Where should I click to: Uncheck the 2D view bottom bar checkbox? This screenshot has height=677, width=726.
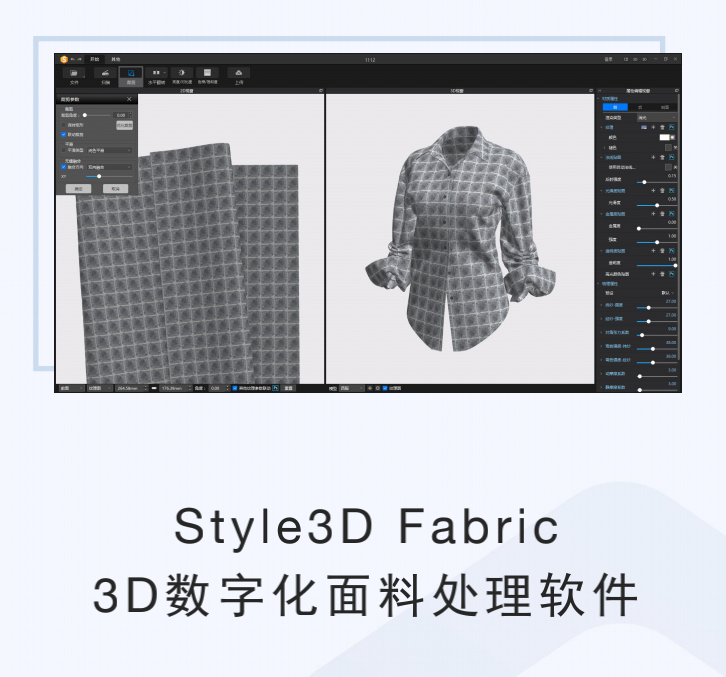click(x=235, y=388)
